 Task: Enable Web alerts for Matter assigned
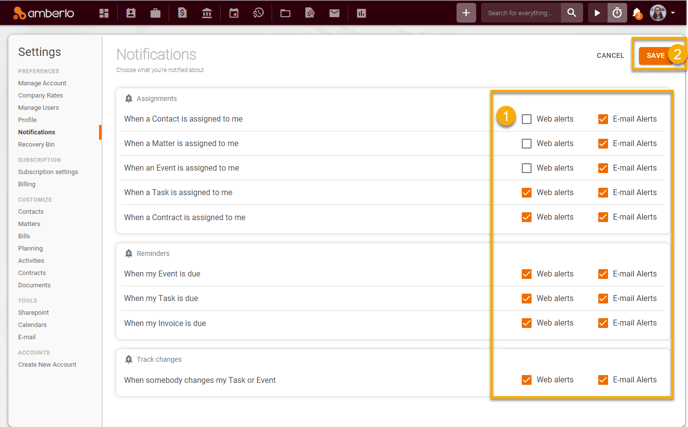[x=527, y=144]
